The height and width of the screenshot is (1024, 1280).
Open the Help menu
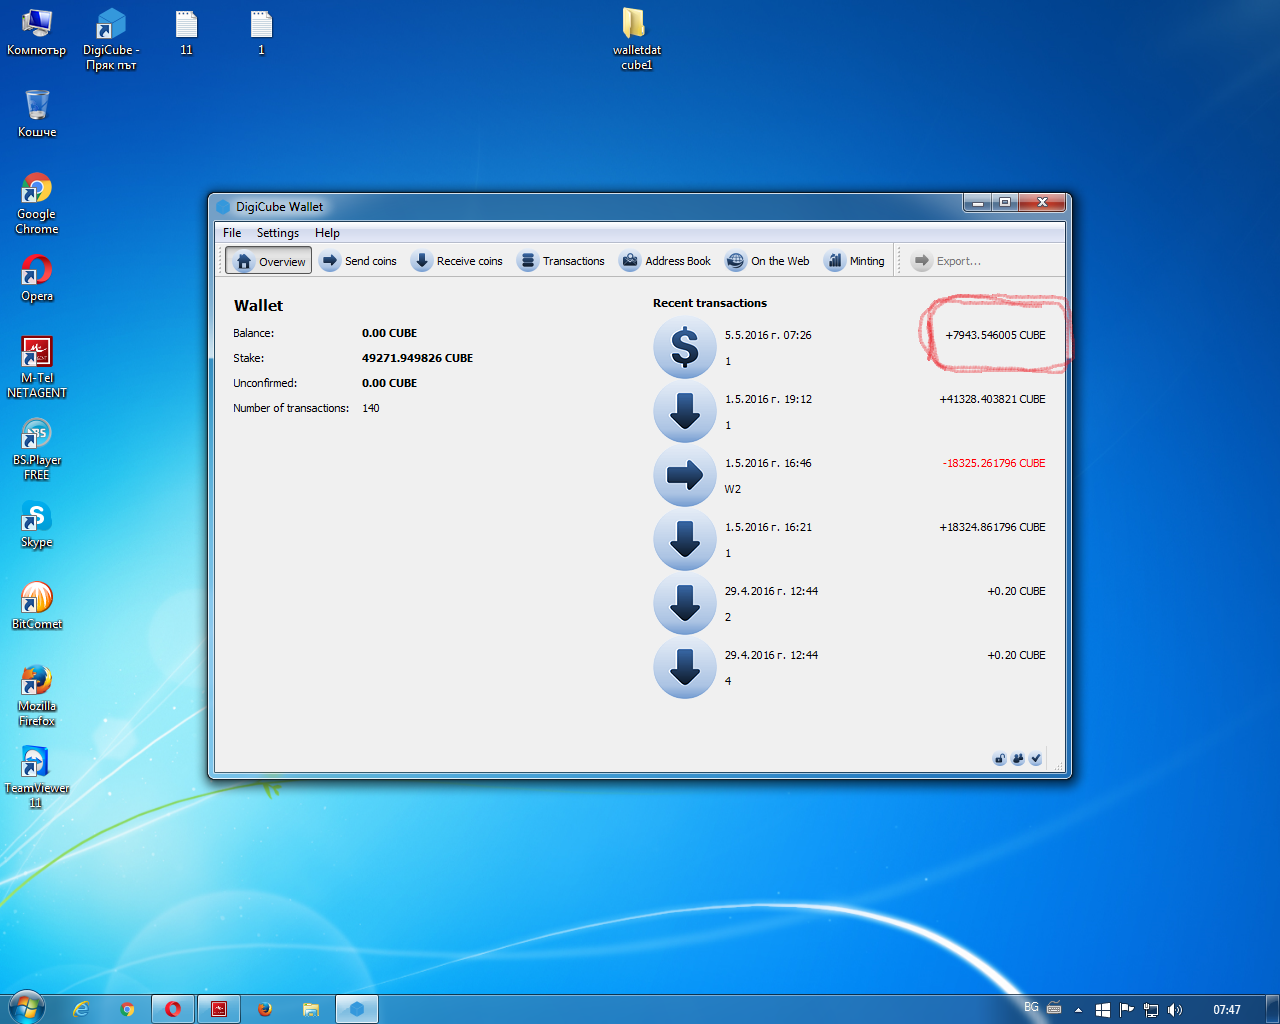tap(327, 233)
